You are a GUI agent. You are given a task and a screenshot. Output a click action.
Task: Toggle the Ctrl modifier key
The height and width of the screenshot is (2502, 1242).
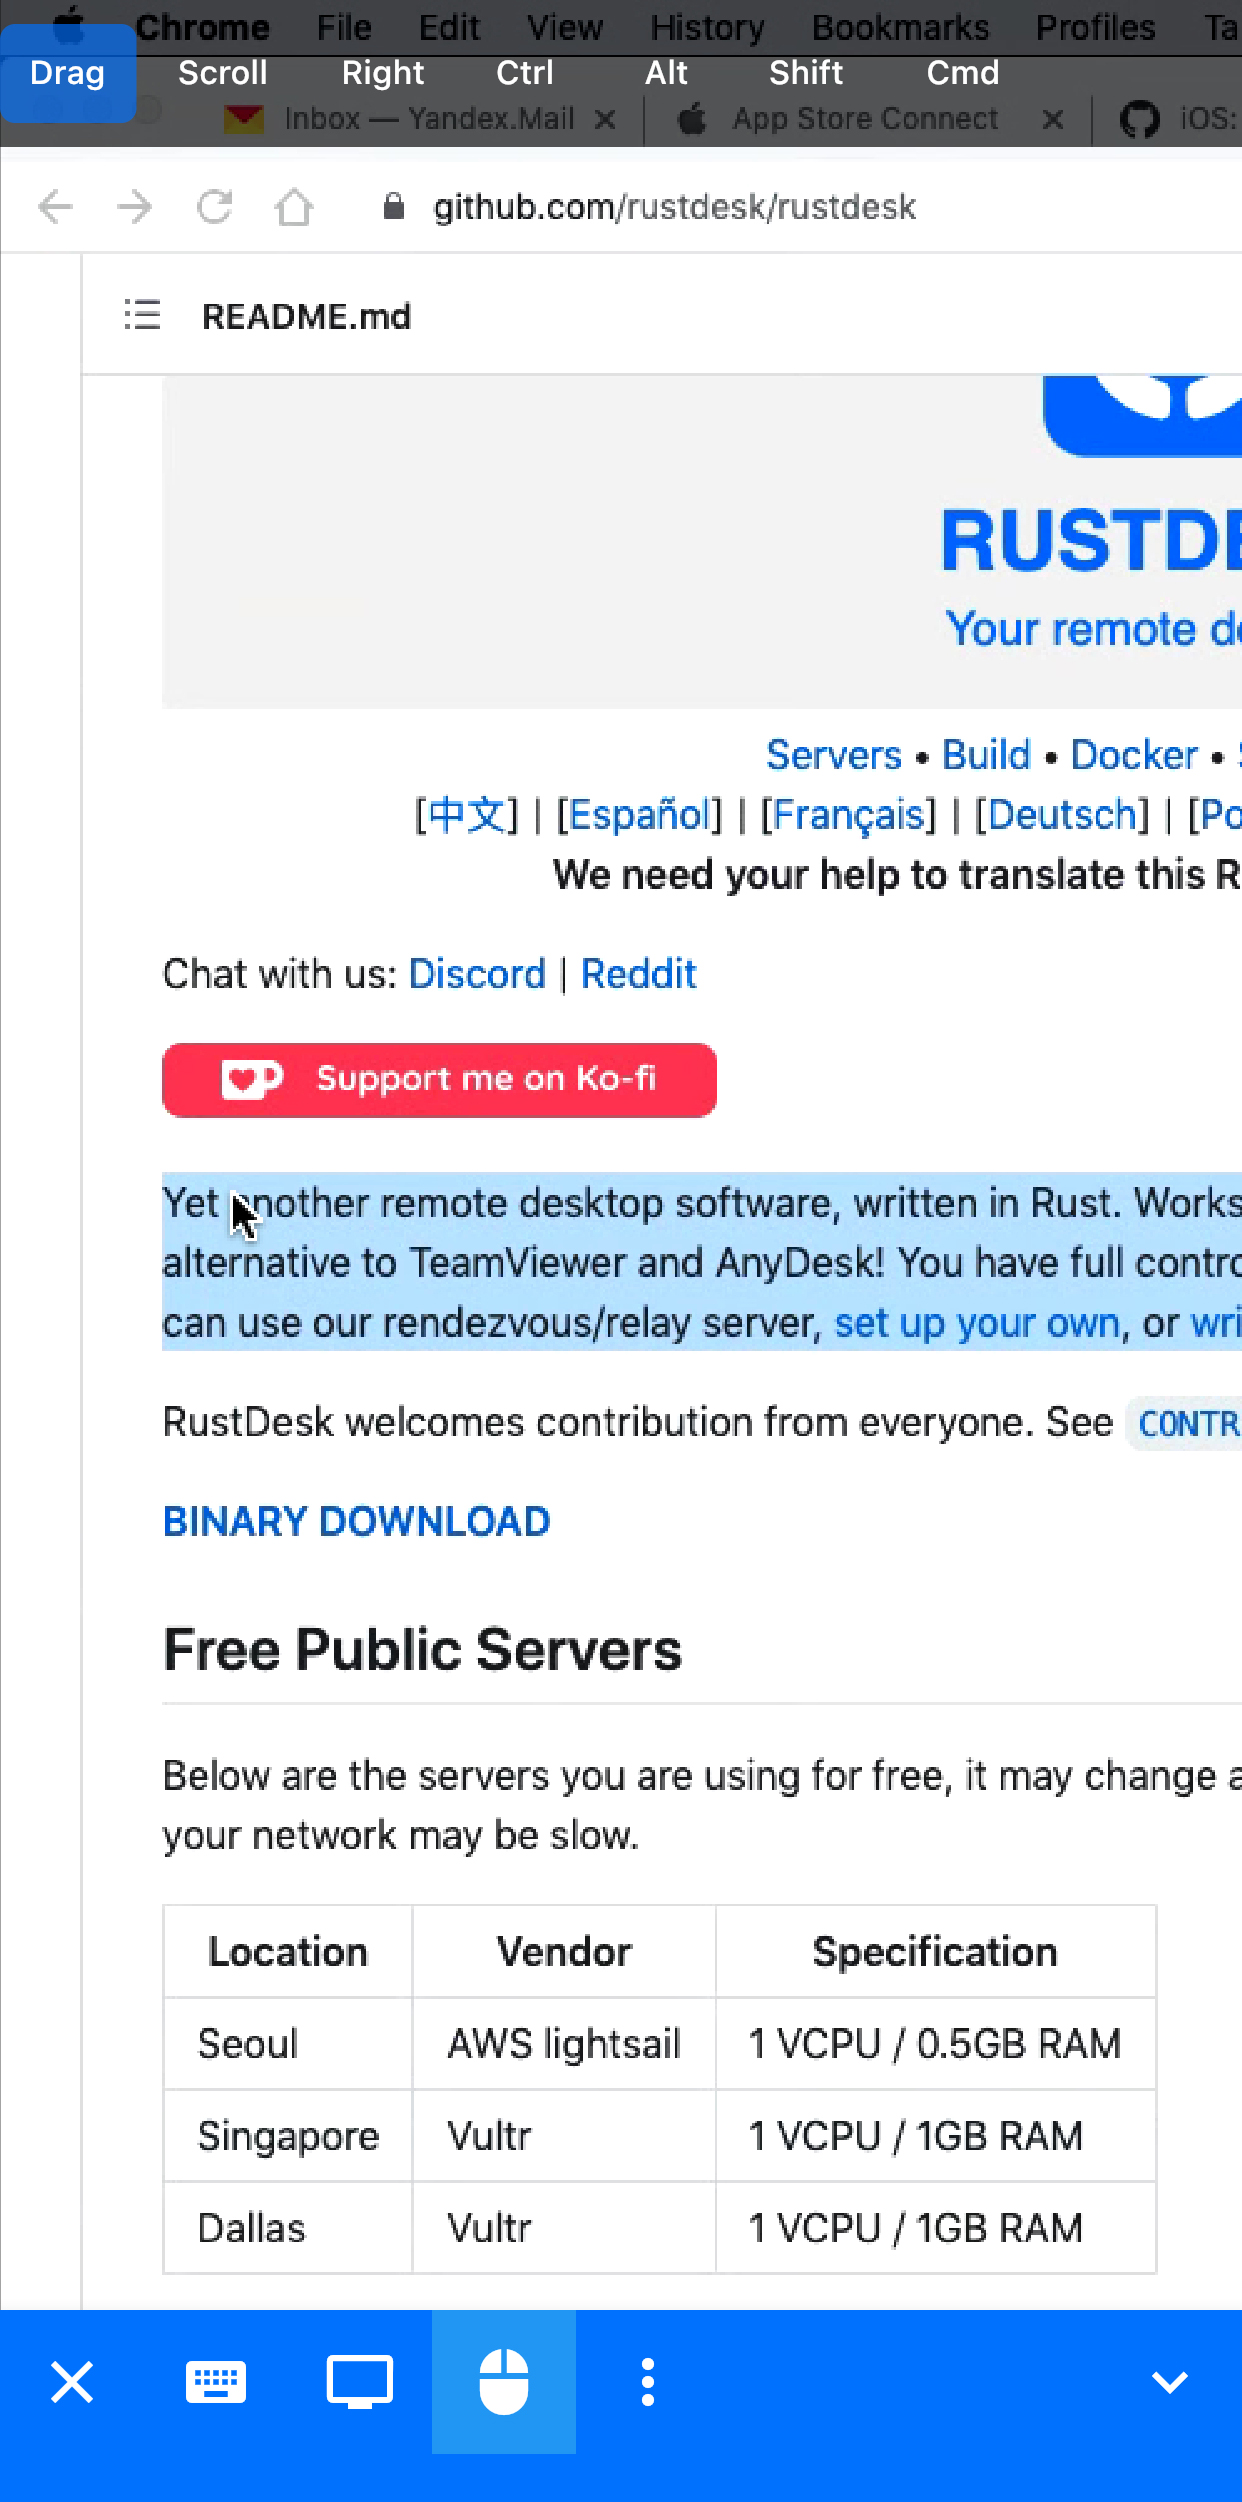525,73
